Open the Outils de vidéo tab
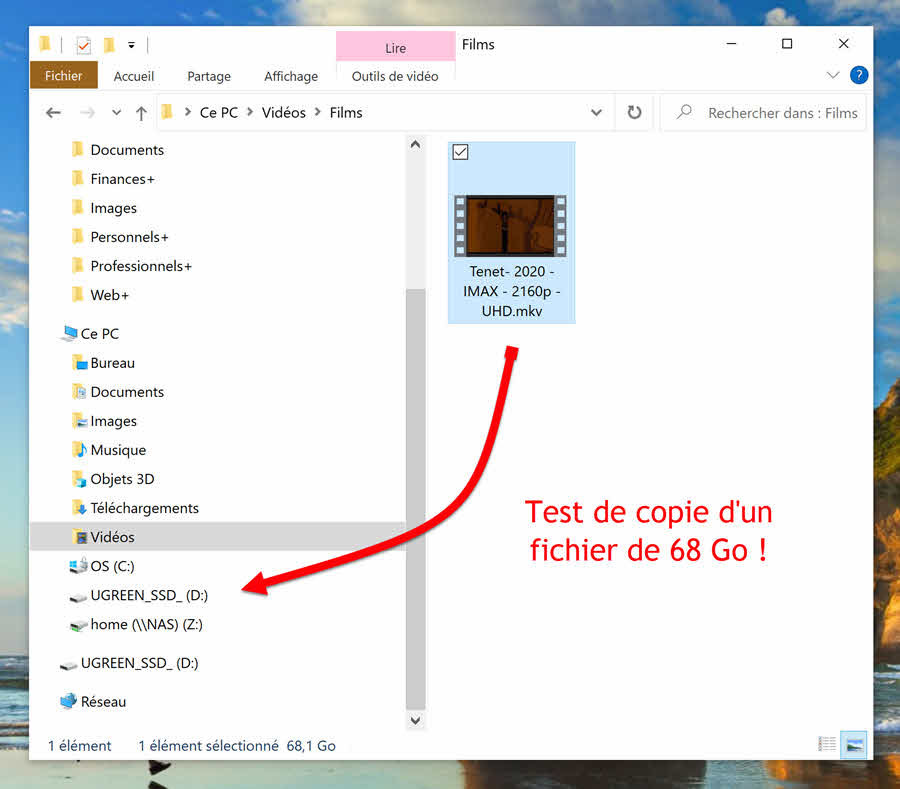 click(x=395, y=76)
